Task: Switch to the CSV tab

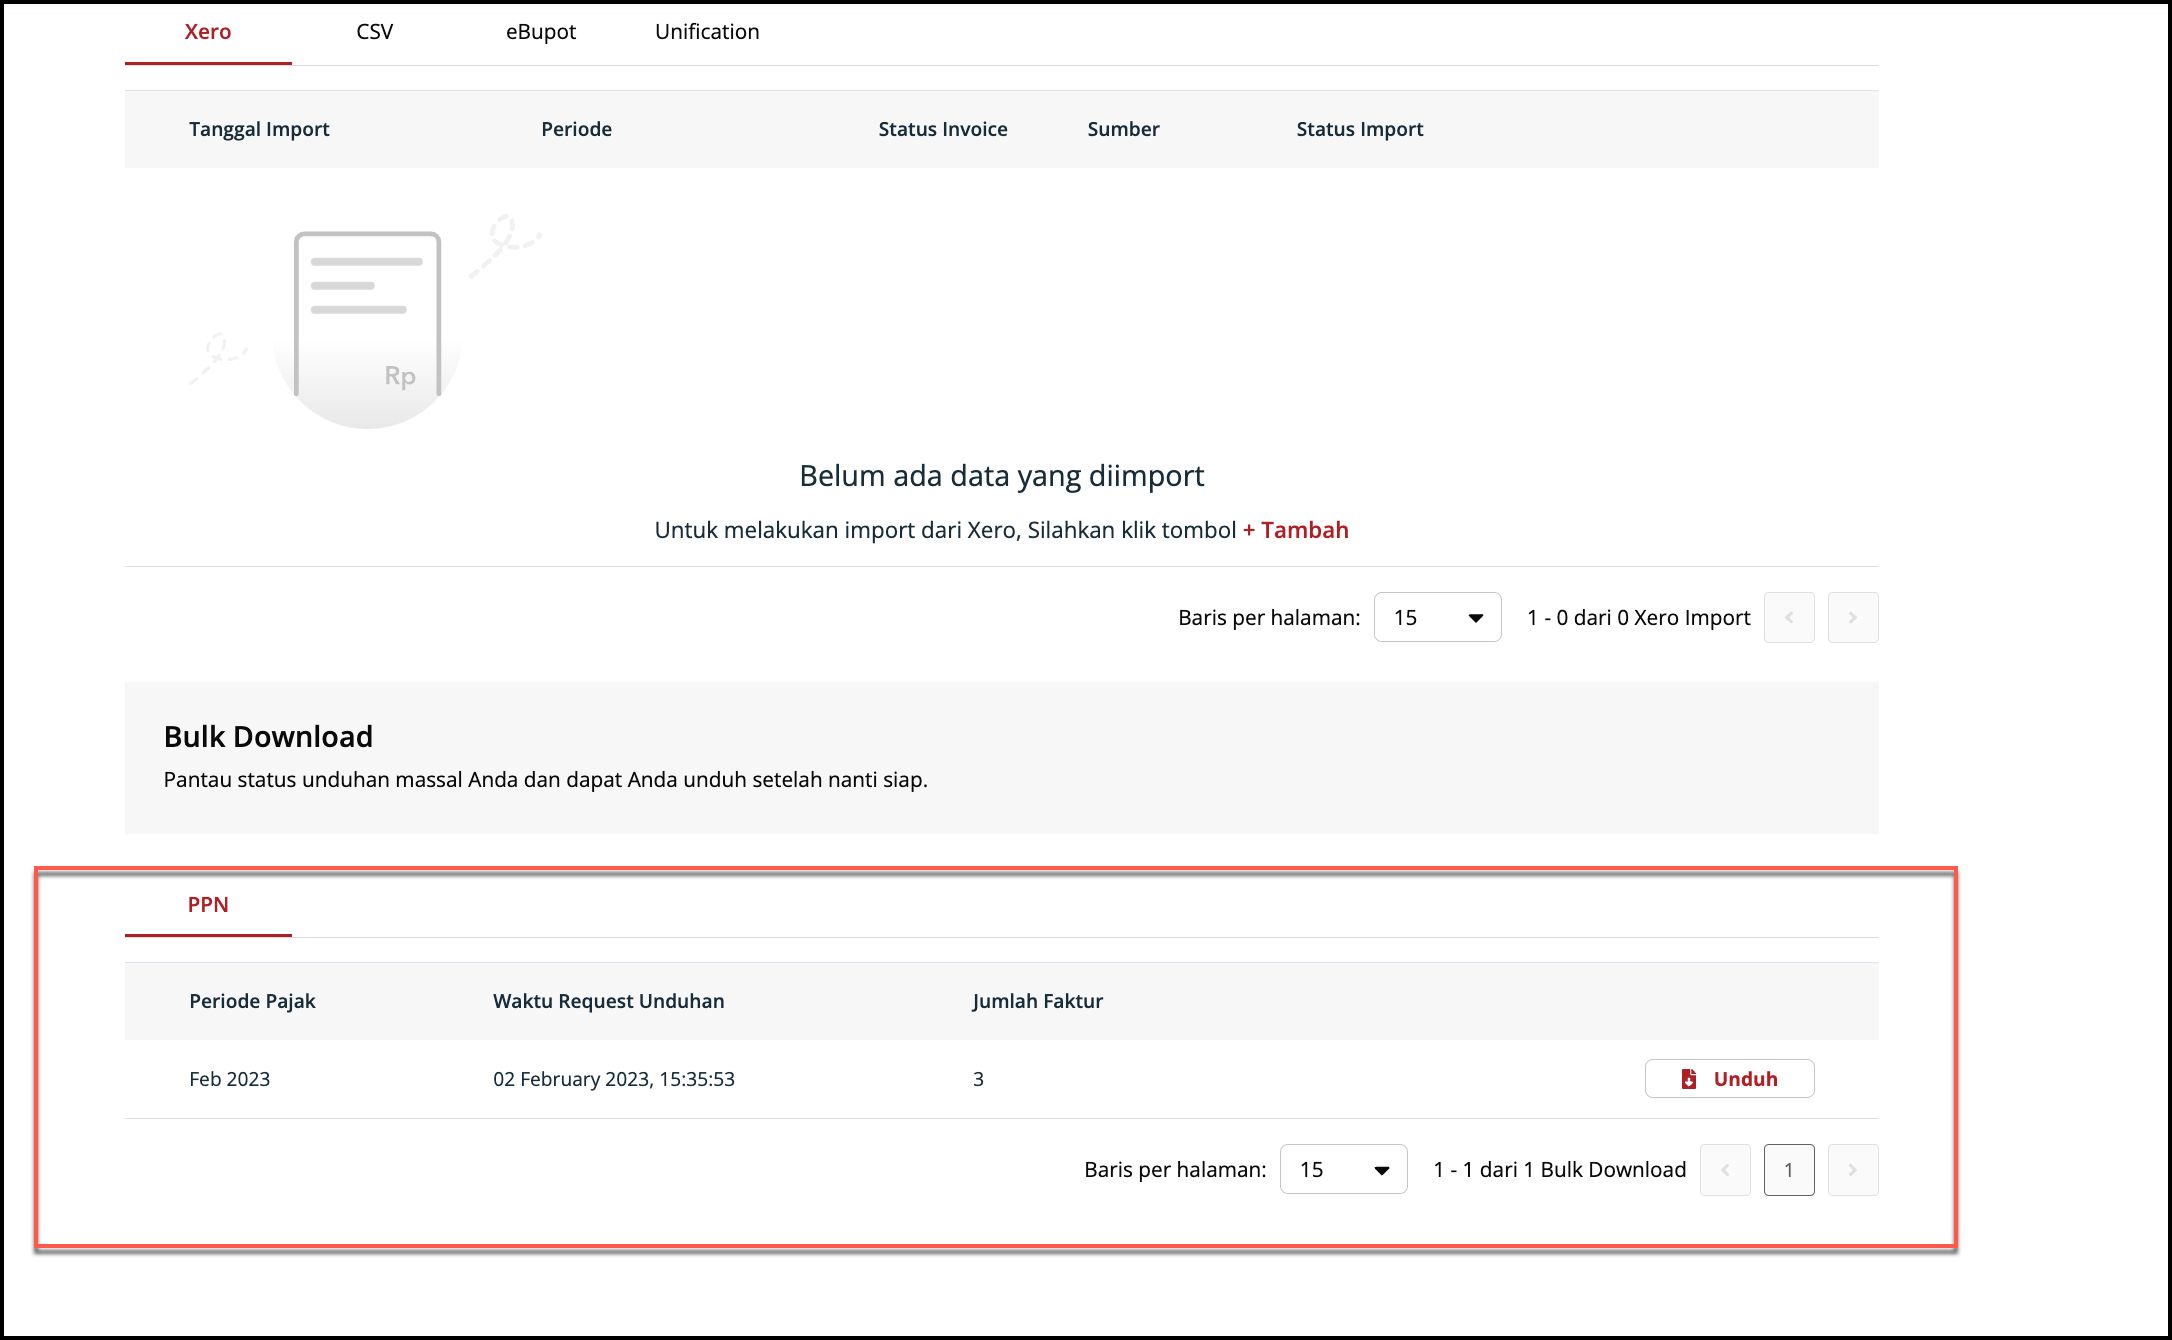Action: 374,32
